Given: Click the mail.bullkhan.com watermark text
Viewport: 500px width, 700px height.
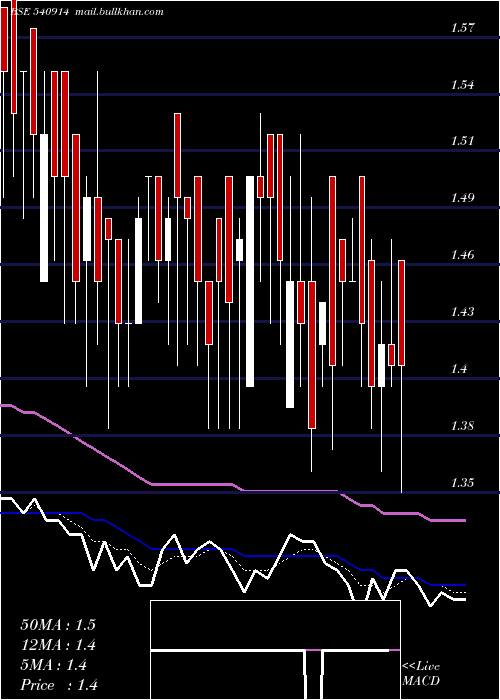Looking at the screenshot, I should [x=121, y=12].
